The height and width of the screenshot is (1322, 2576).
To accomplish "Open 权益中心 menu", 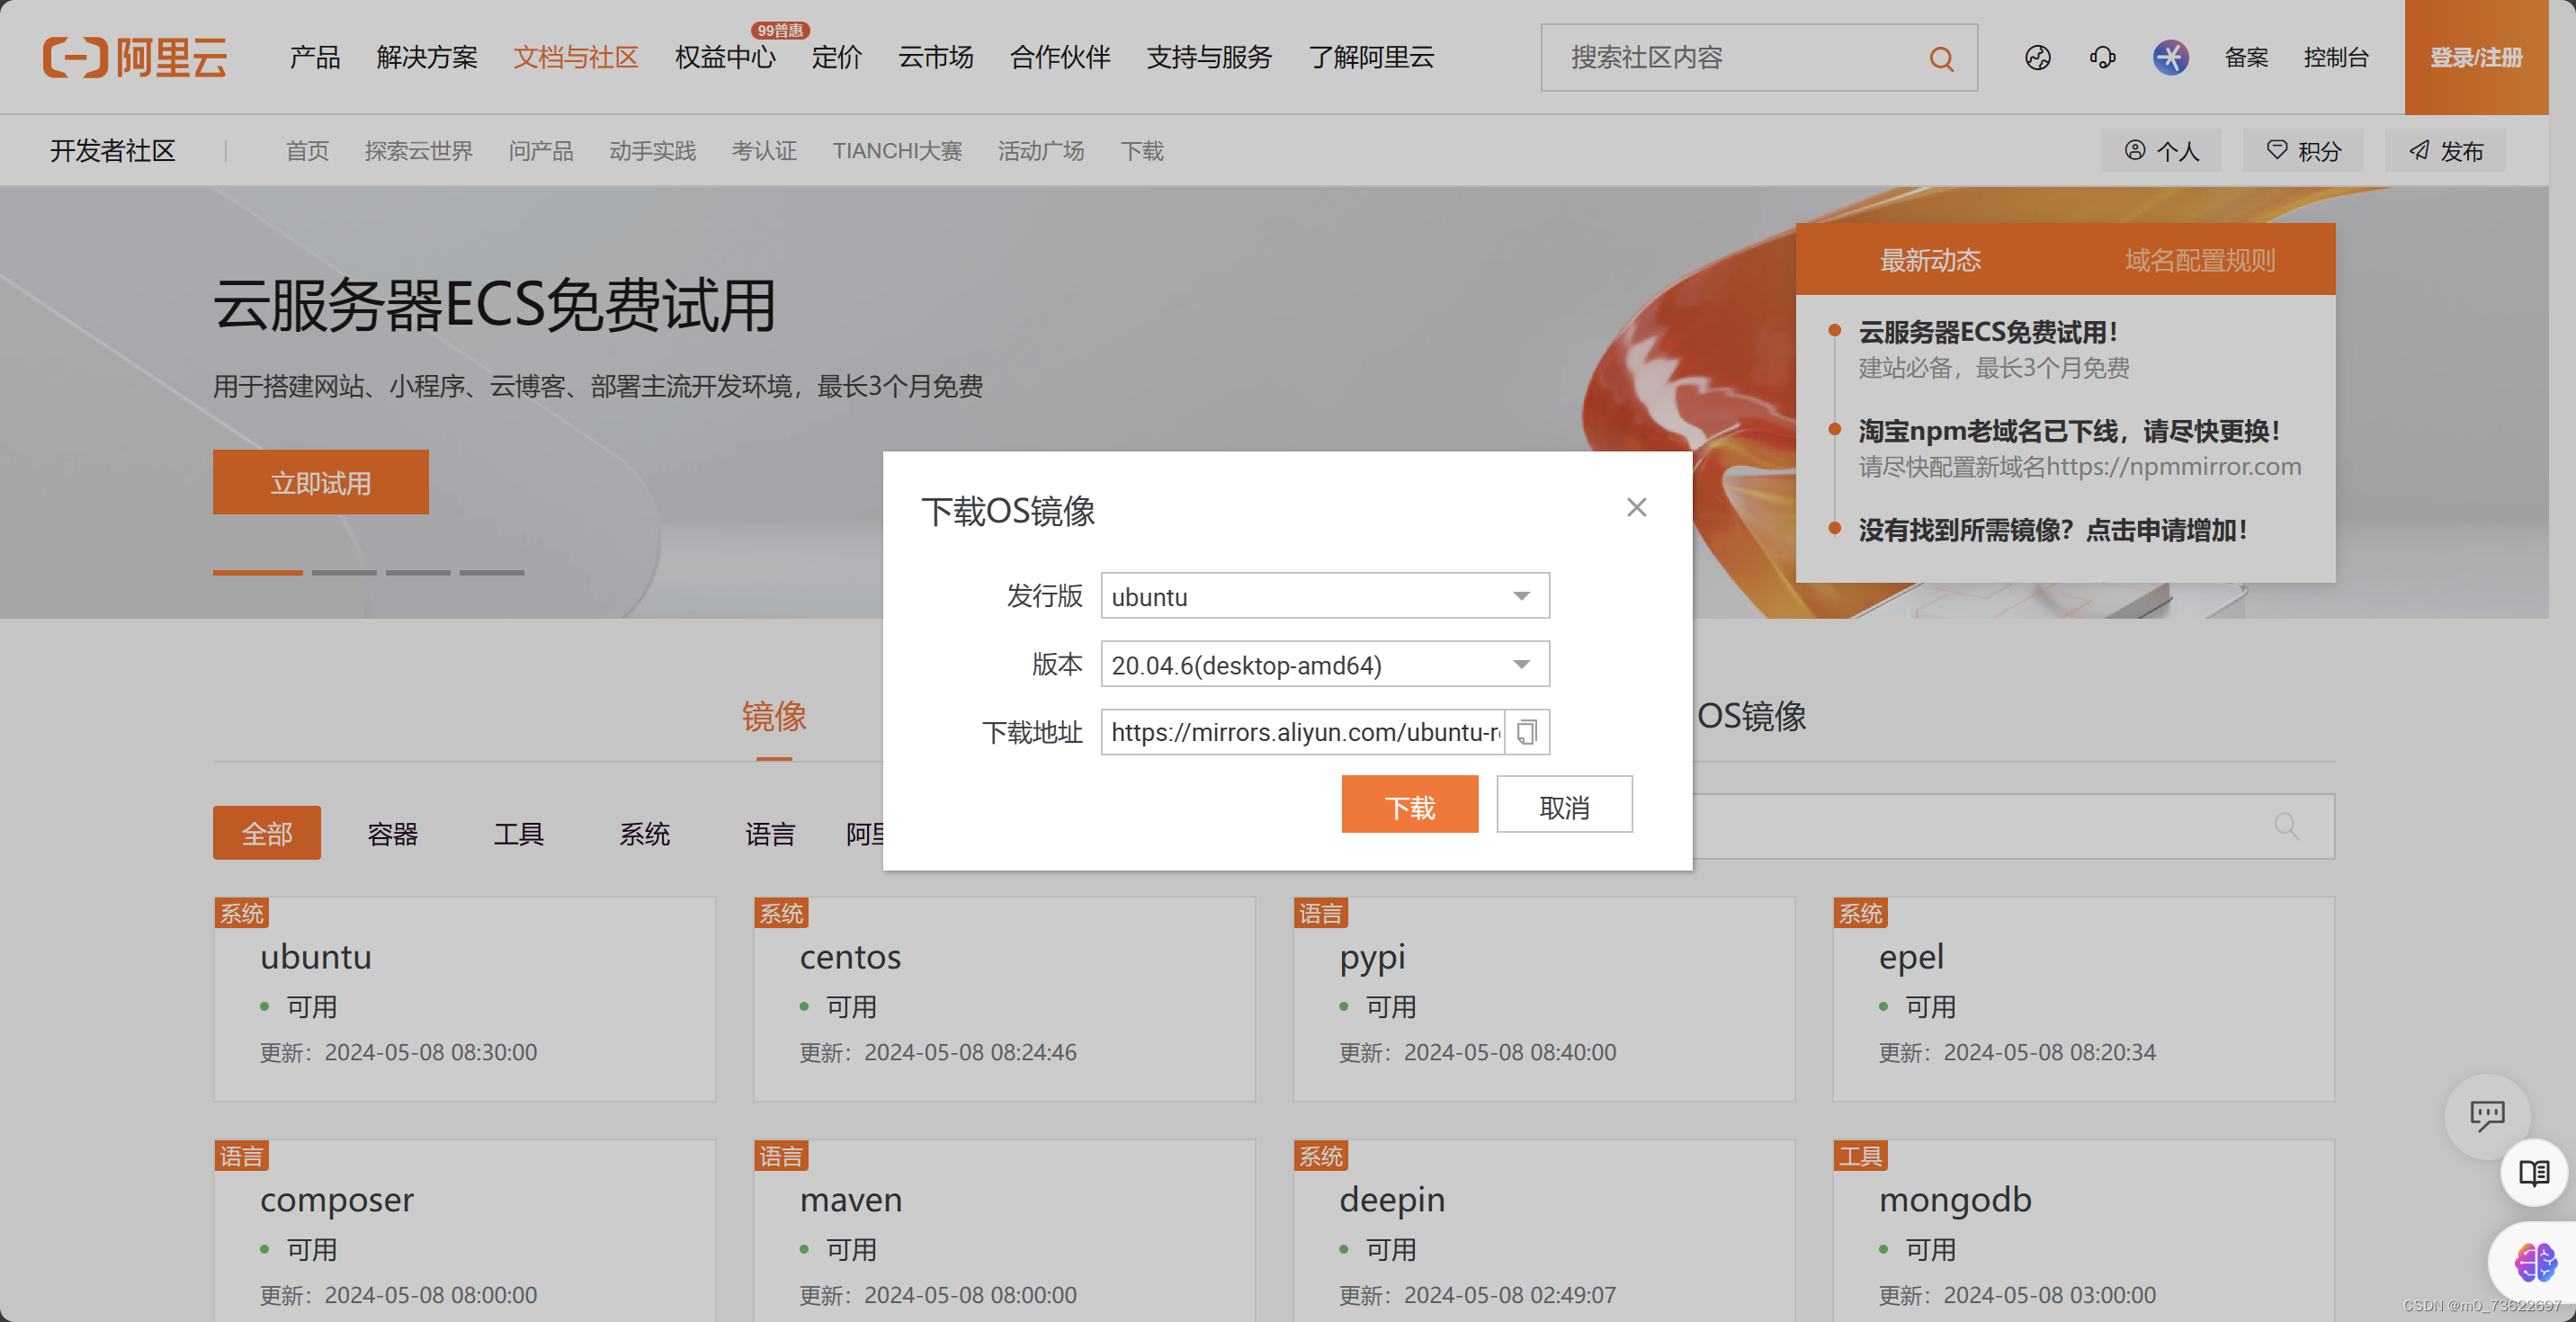I will point(725,57).
